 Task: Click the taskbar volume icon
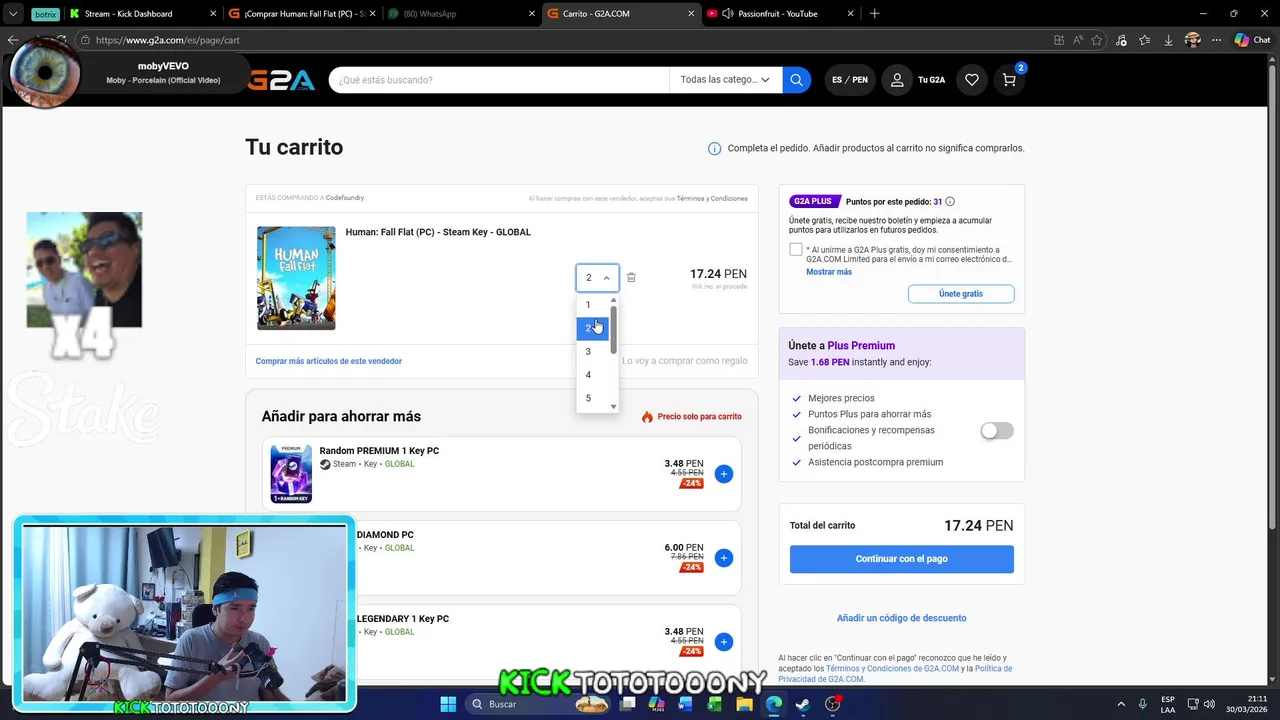pos(1210,704)
